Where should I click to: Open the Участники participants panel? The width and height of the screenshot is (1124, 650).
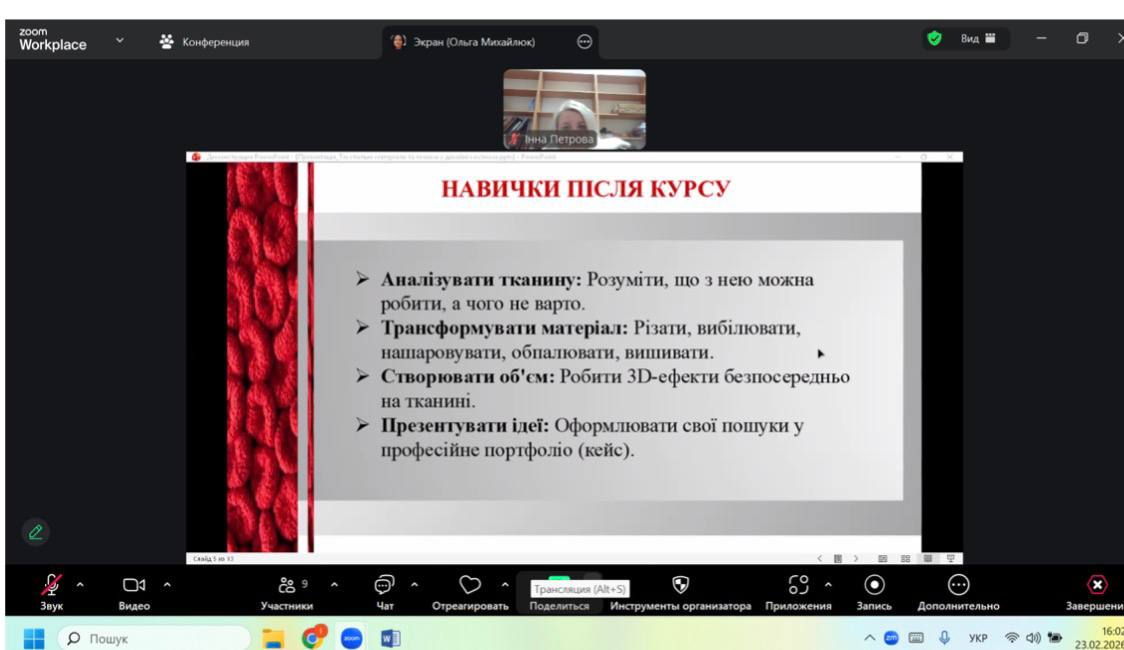(x=287, y=586)
